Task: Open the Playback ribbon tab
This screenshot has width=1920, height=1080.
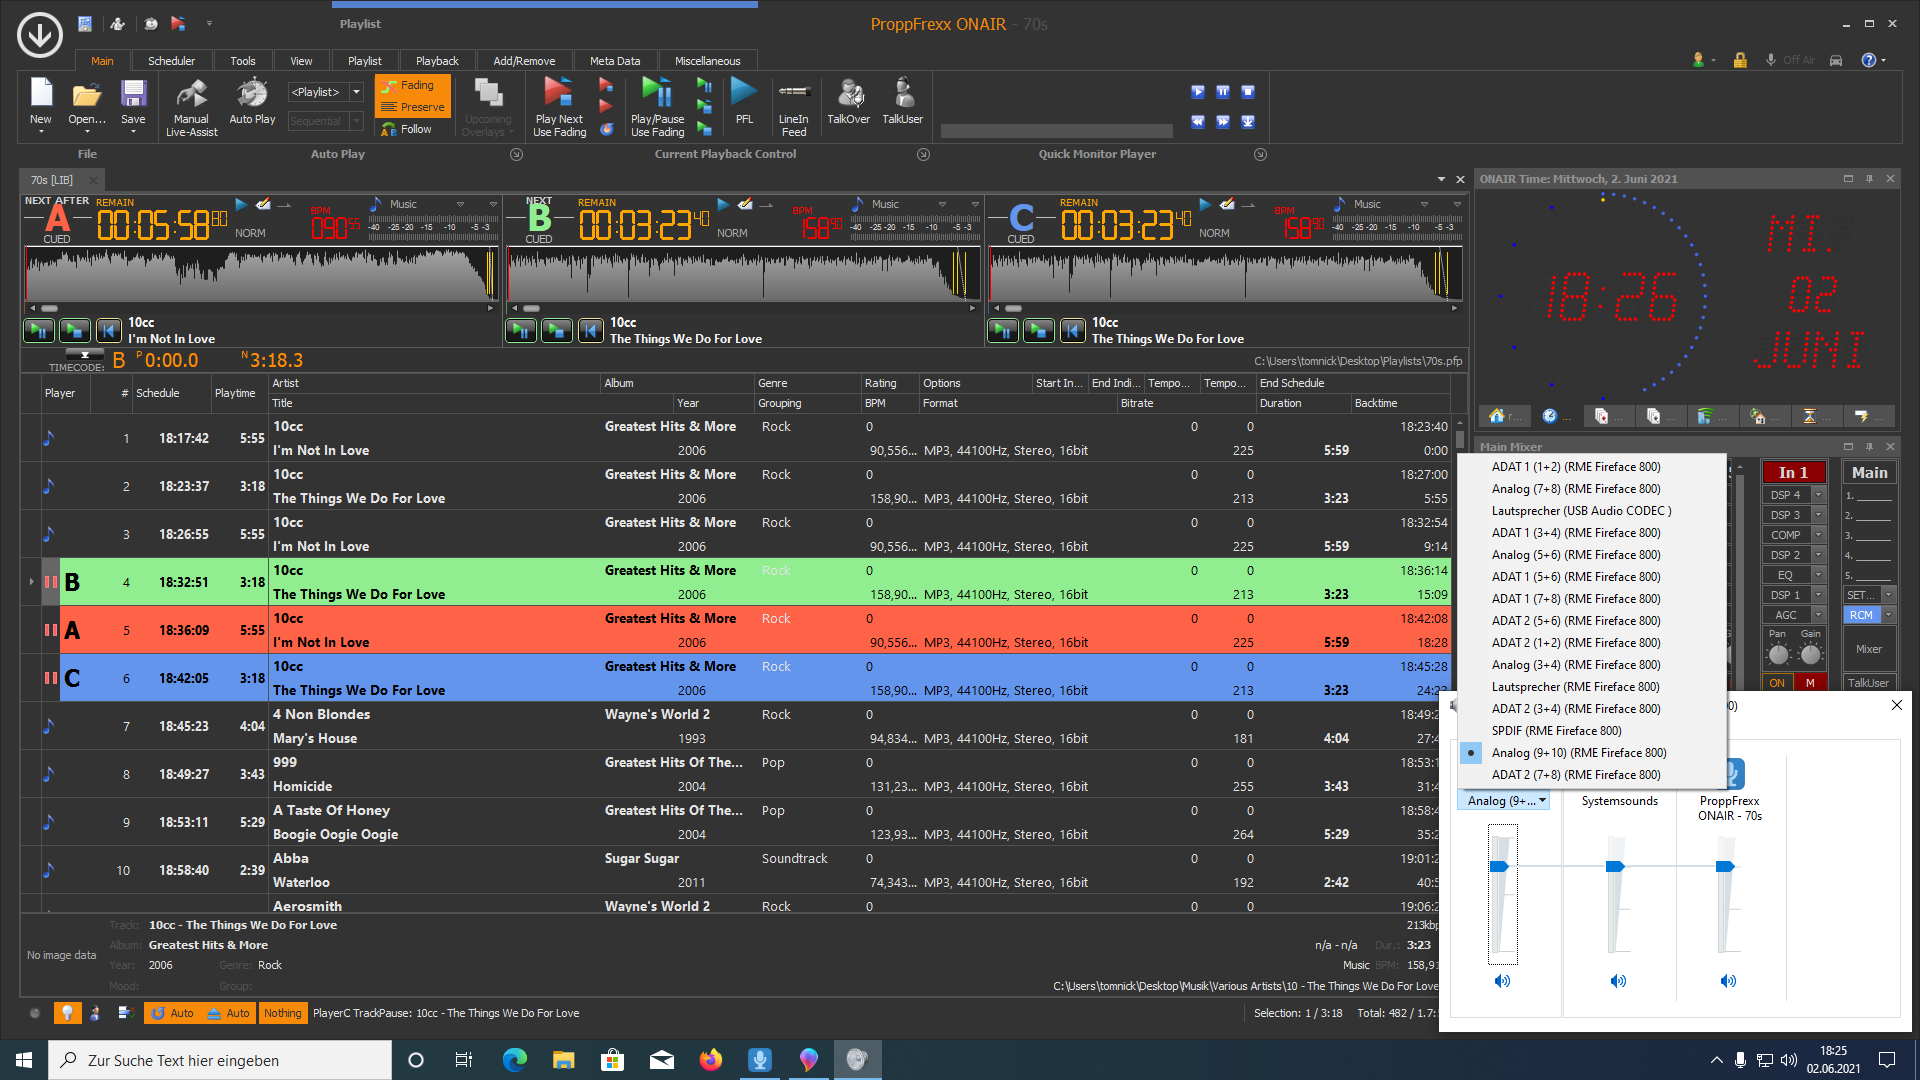Action: point(437,61)
